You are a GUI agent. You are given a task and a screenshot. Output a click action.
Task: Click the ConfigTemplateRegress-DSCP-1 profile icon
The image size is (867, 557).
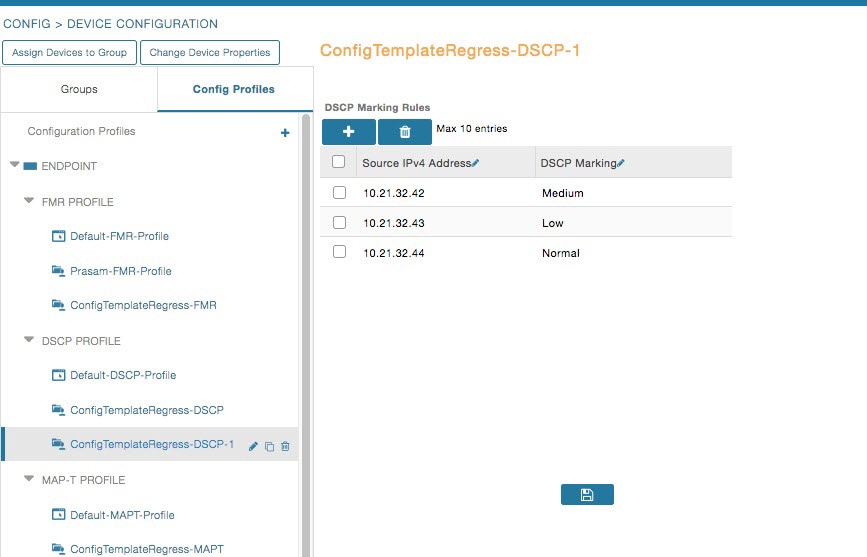pos(58,444)
